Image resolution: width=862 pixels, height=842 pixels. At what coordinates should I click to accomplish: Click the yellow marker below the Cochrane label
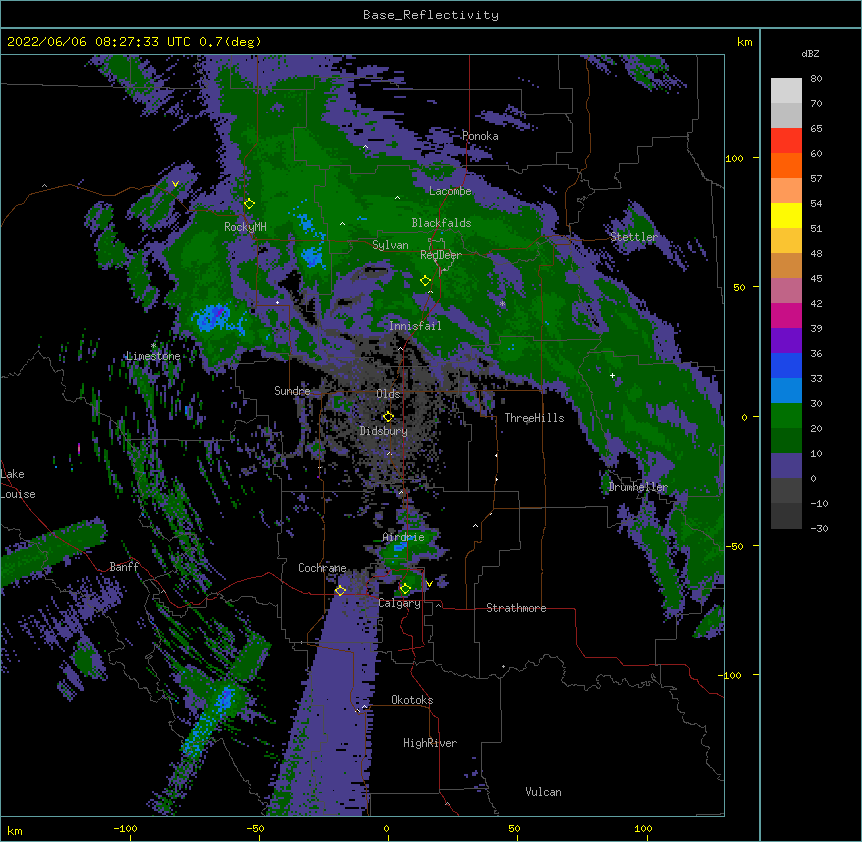point(340,591)
